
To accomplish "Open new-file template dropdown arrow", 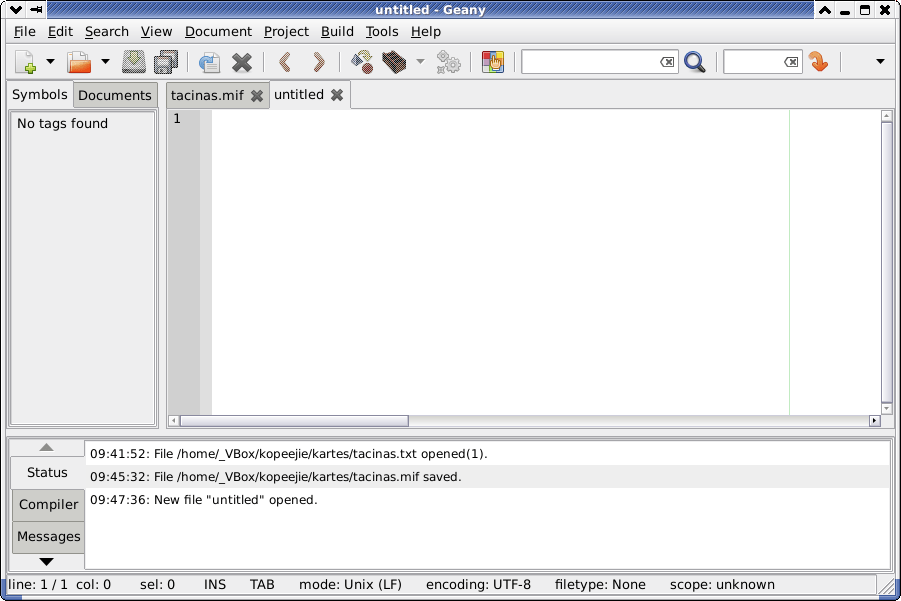I will [51, 61].
